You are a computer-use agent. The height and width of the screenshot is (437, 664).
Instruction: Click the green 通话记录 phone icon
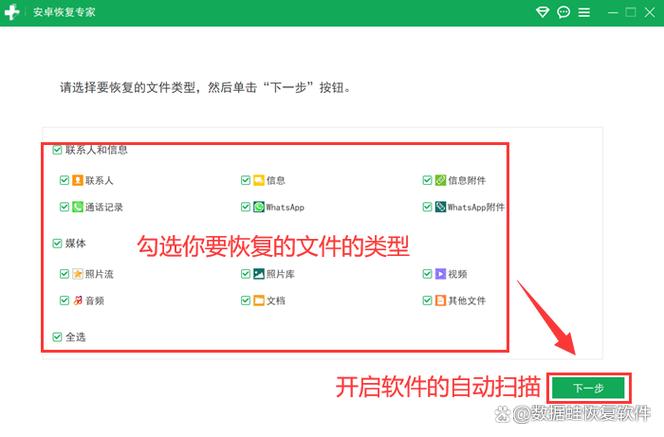point(77,207)
